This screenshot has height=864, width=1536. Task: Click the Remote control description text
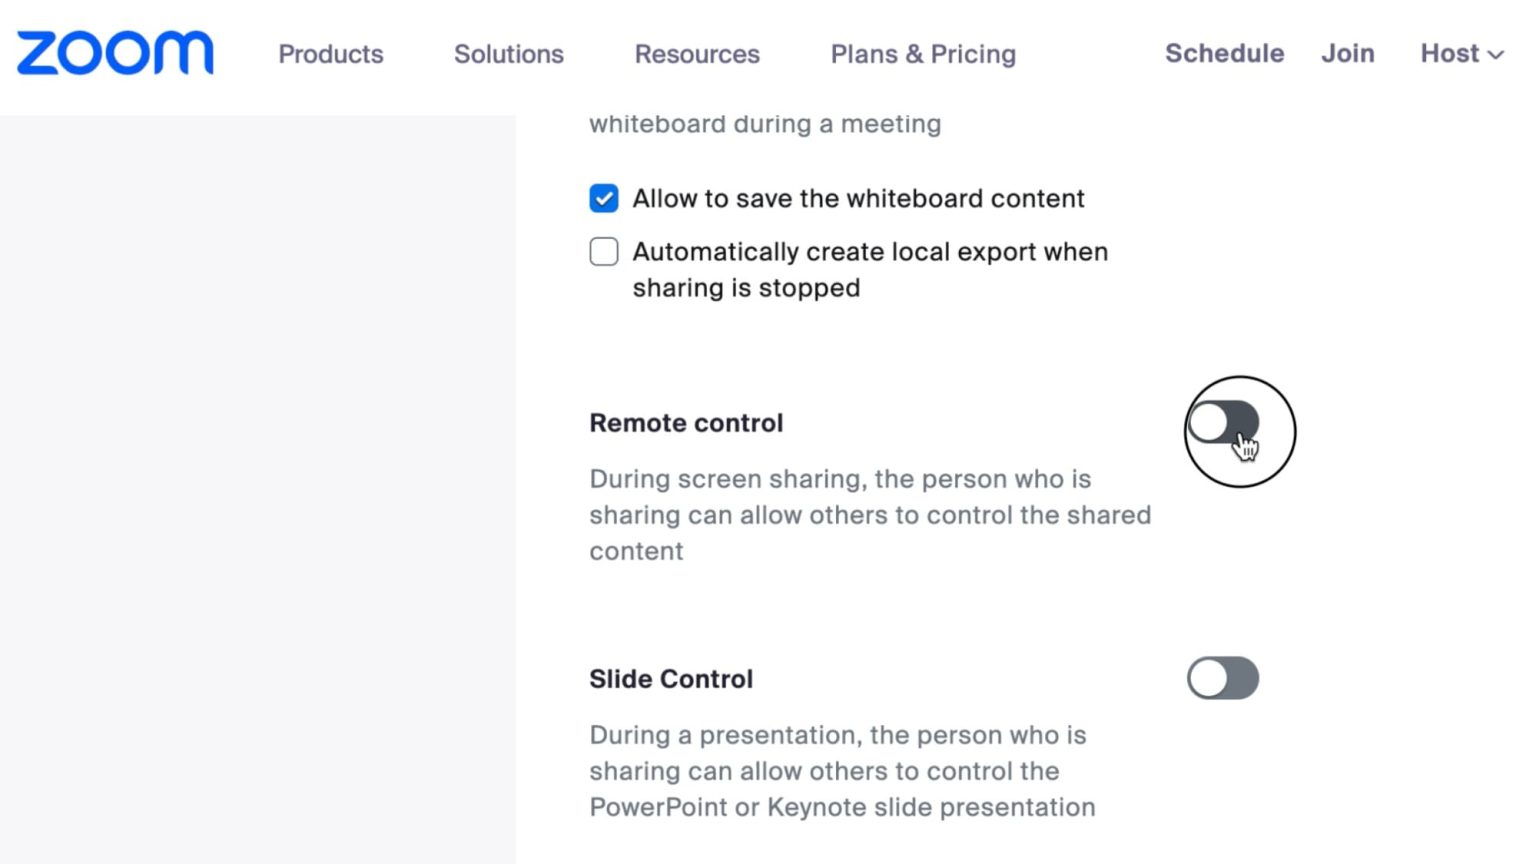pos(869,515)
